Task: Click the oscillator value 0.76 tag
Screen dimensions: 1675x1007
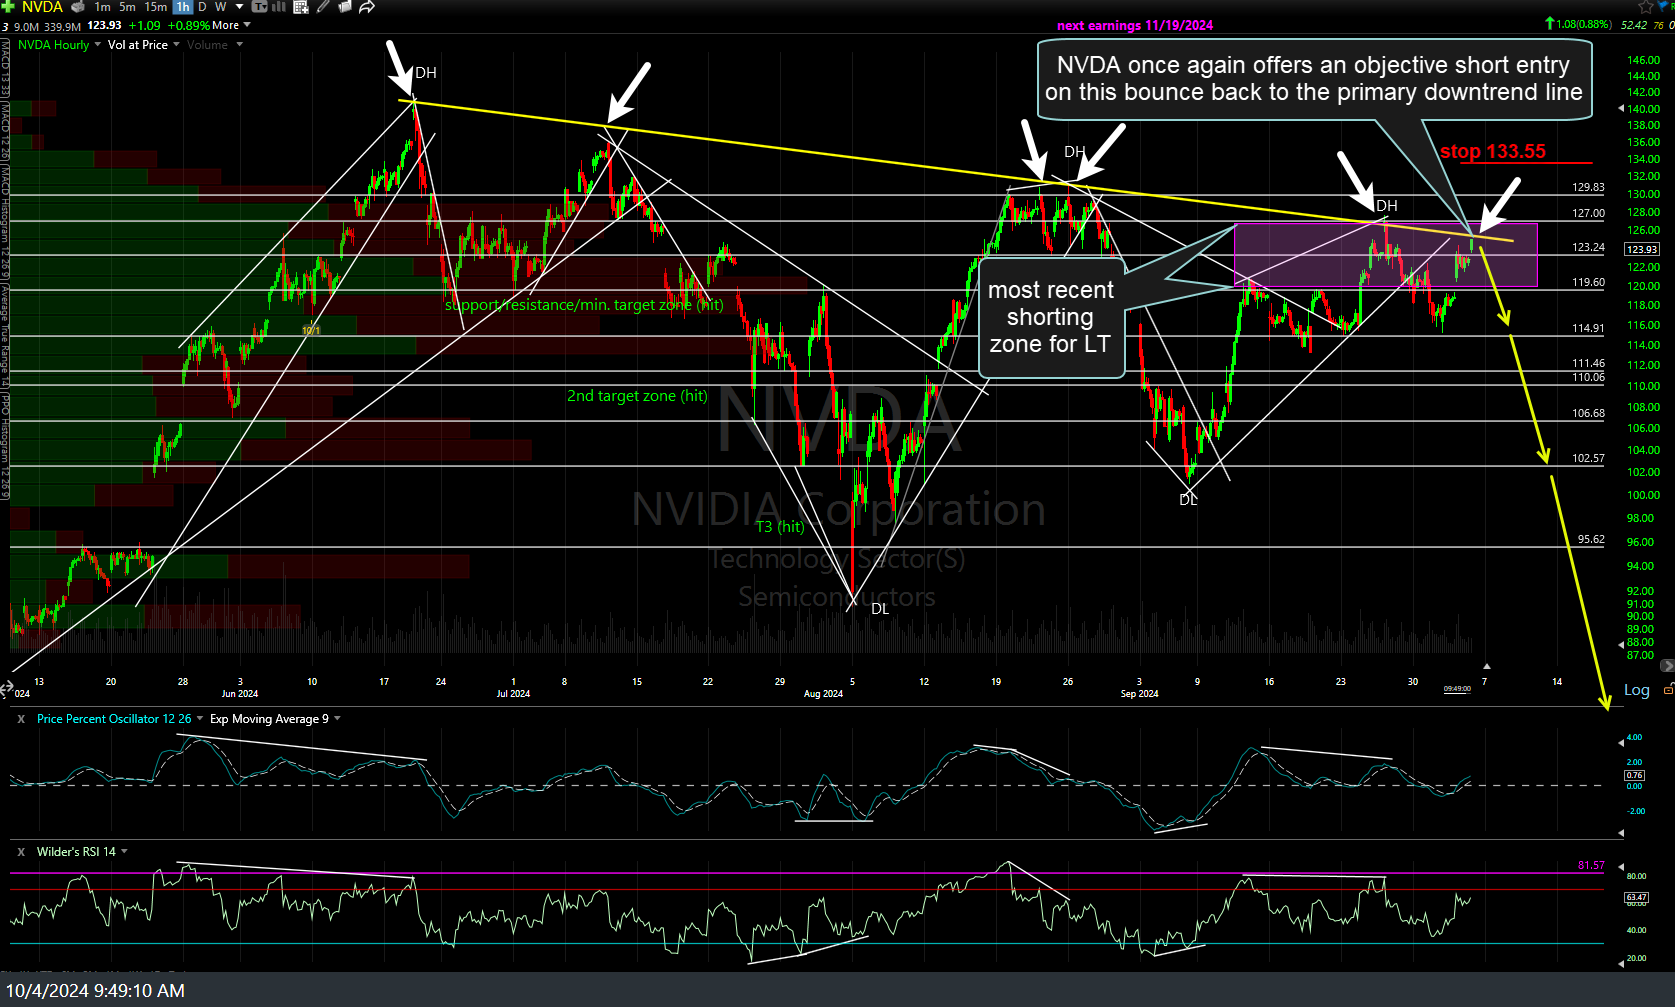Action: pyautogui.click(x=1634, y=775)
